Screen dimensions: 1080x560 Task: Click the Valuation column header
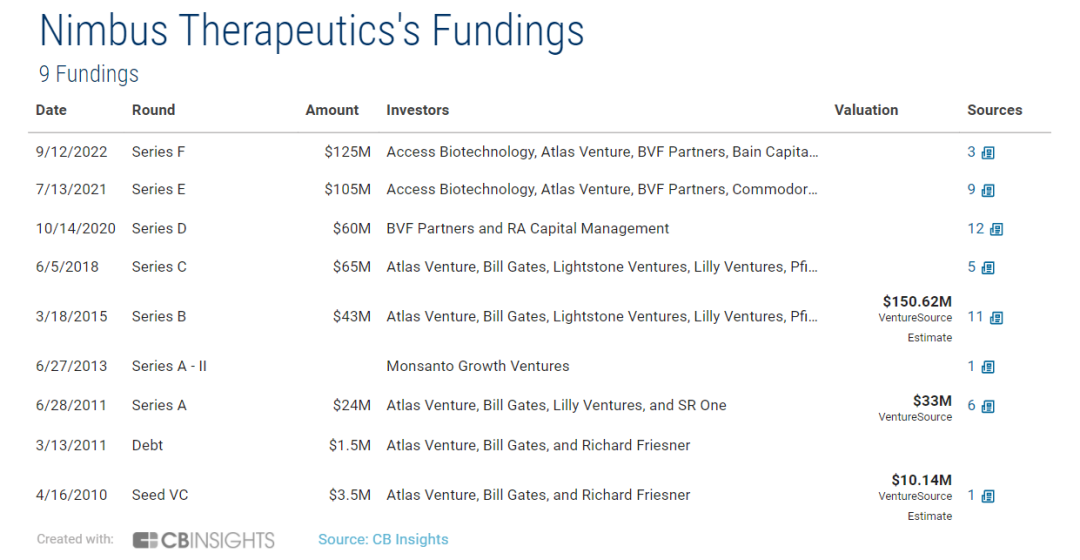click(866, 110)
